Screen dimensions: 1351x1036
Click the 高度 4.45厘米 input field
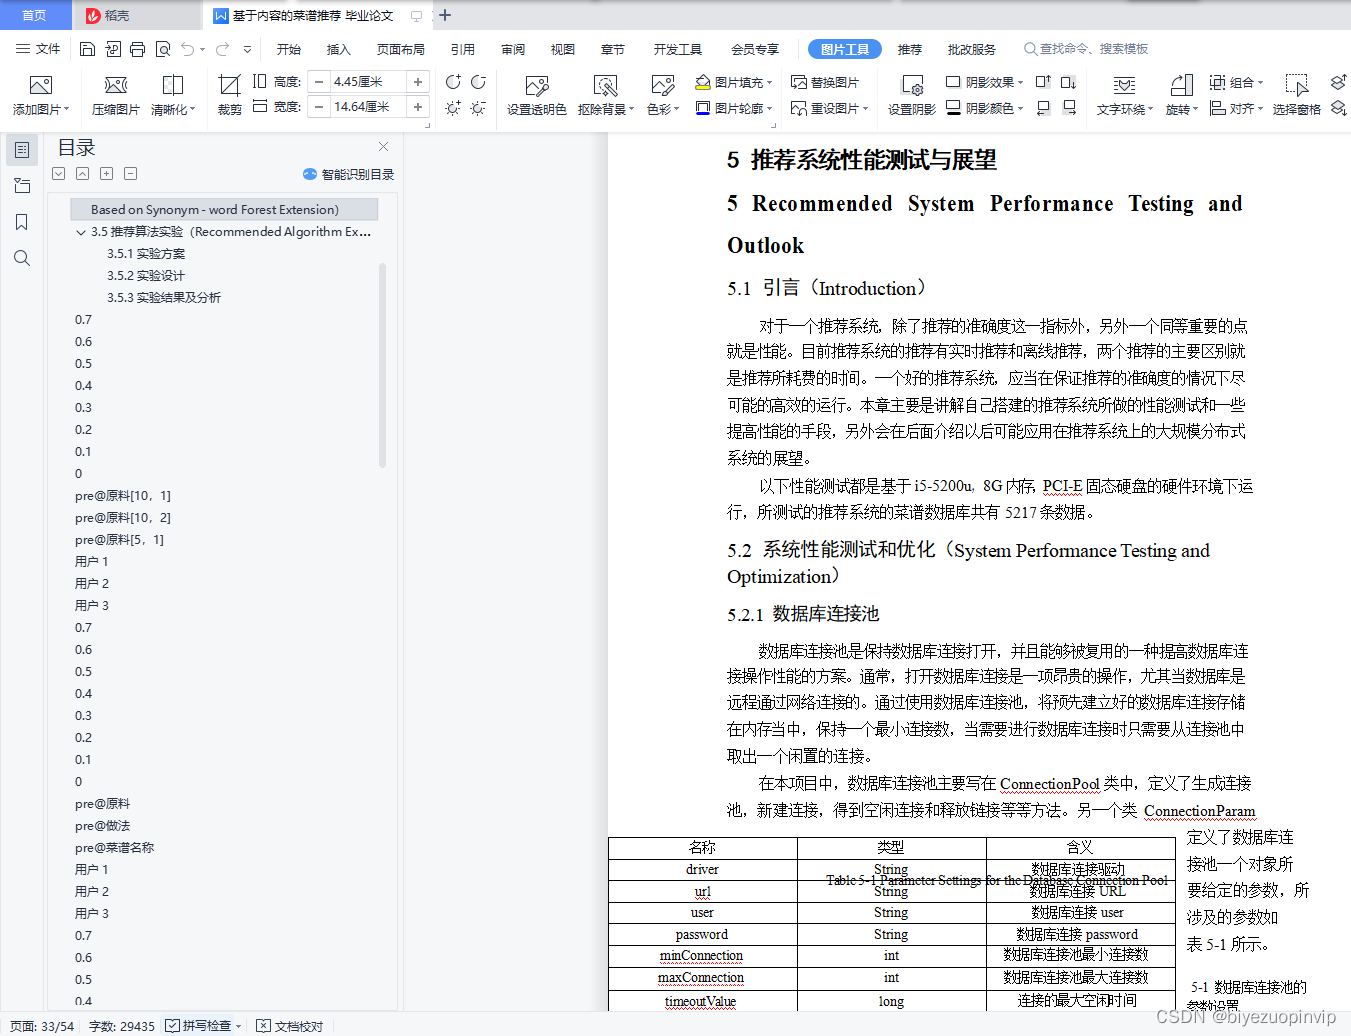tap(368, 82)
